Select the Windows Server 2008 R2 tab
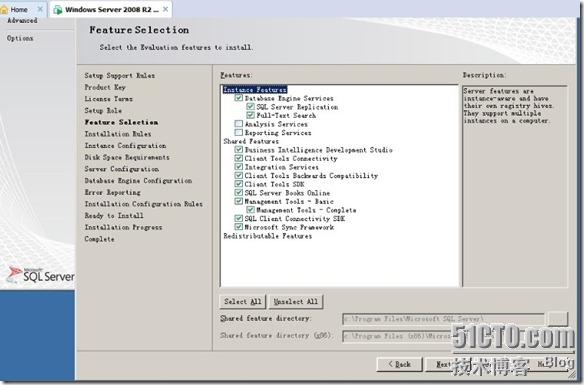 [x=111, y=9]
